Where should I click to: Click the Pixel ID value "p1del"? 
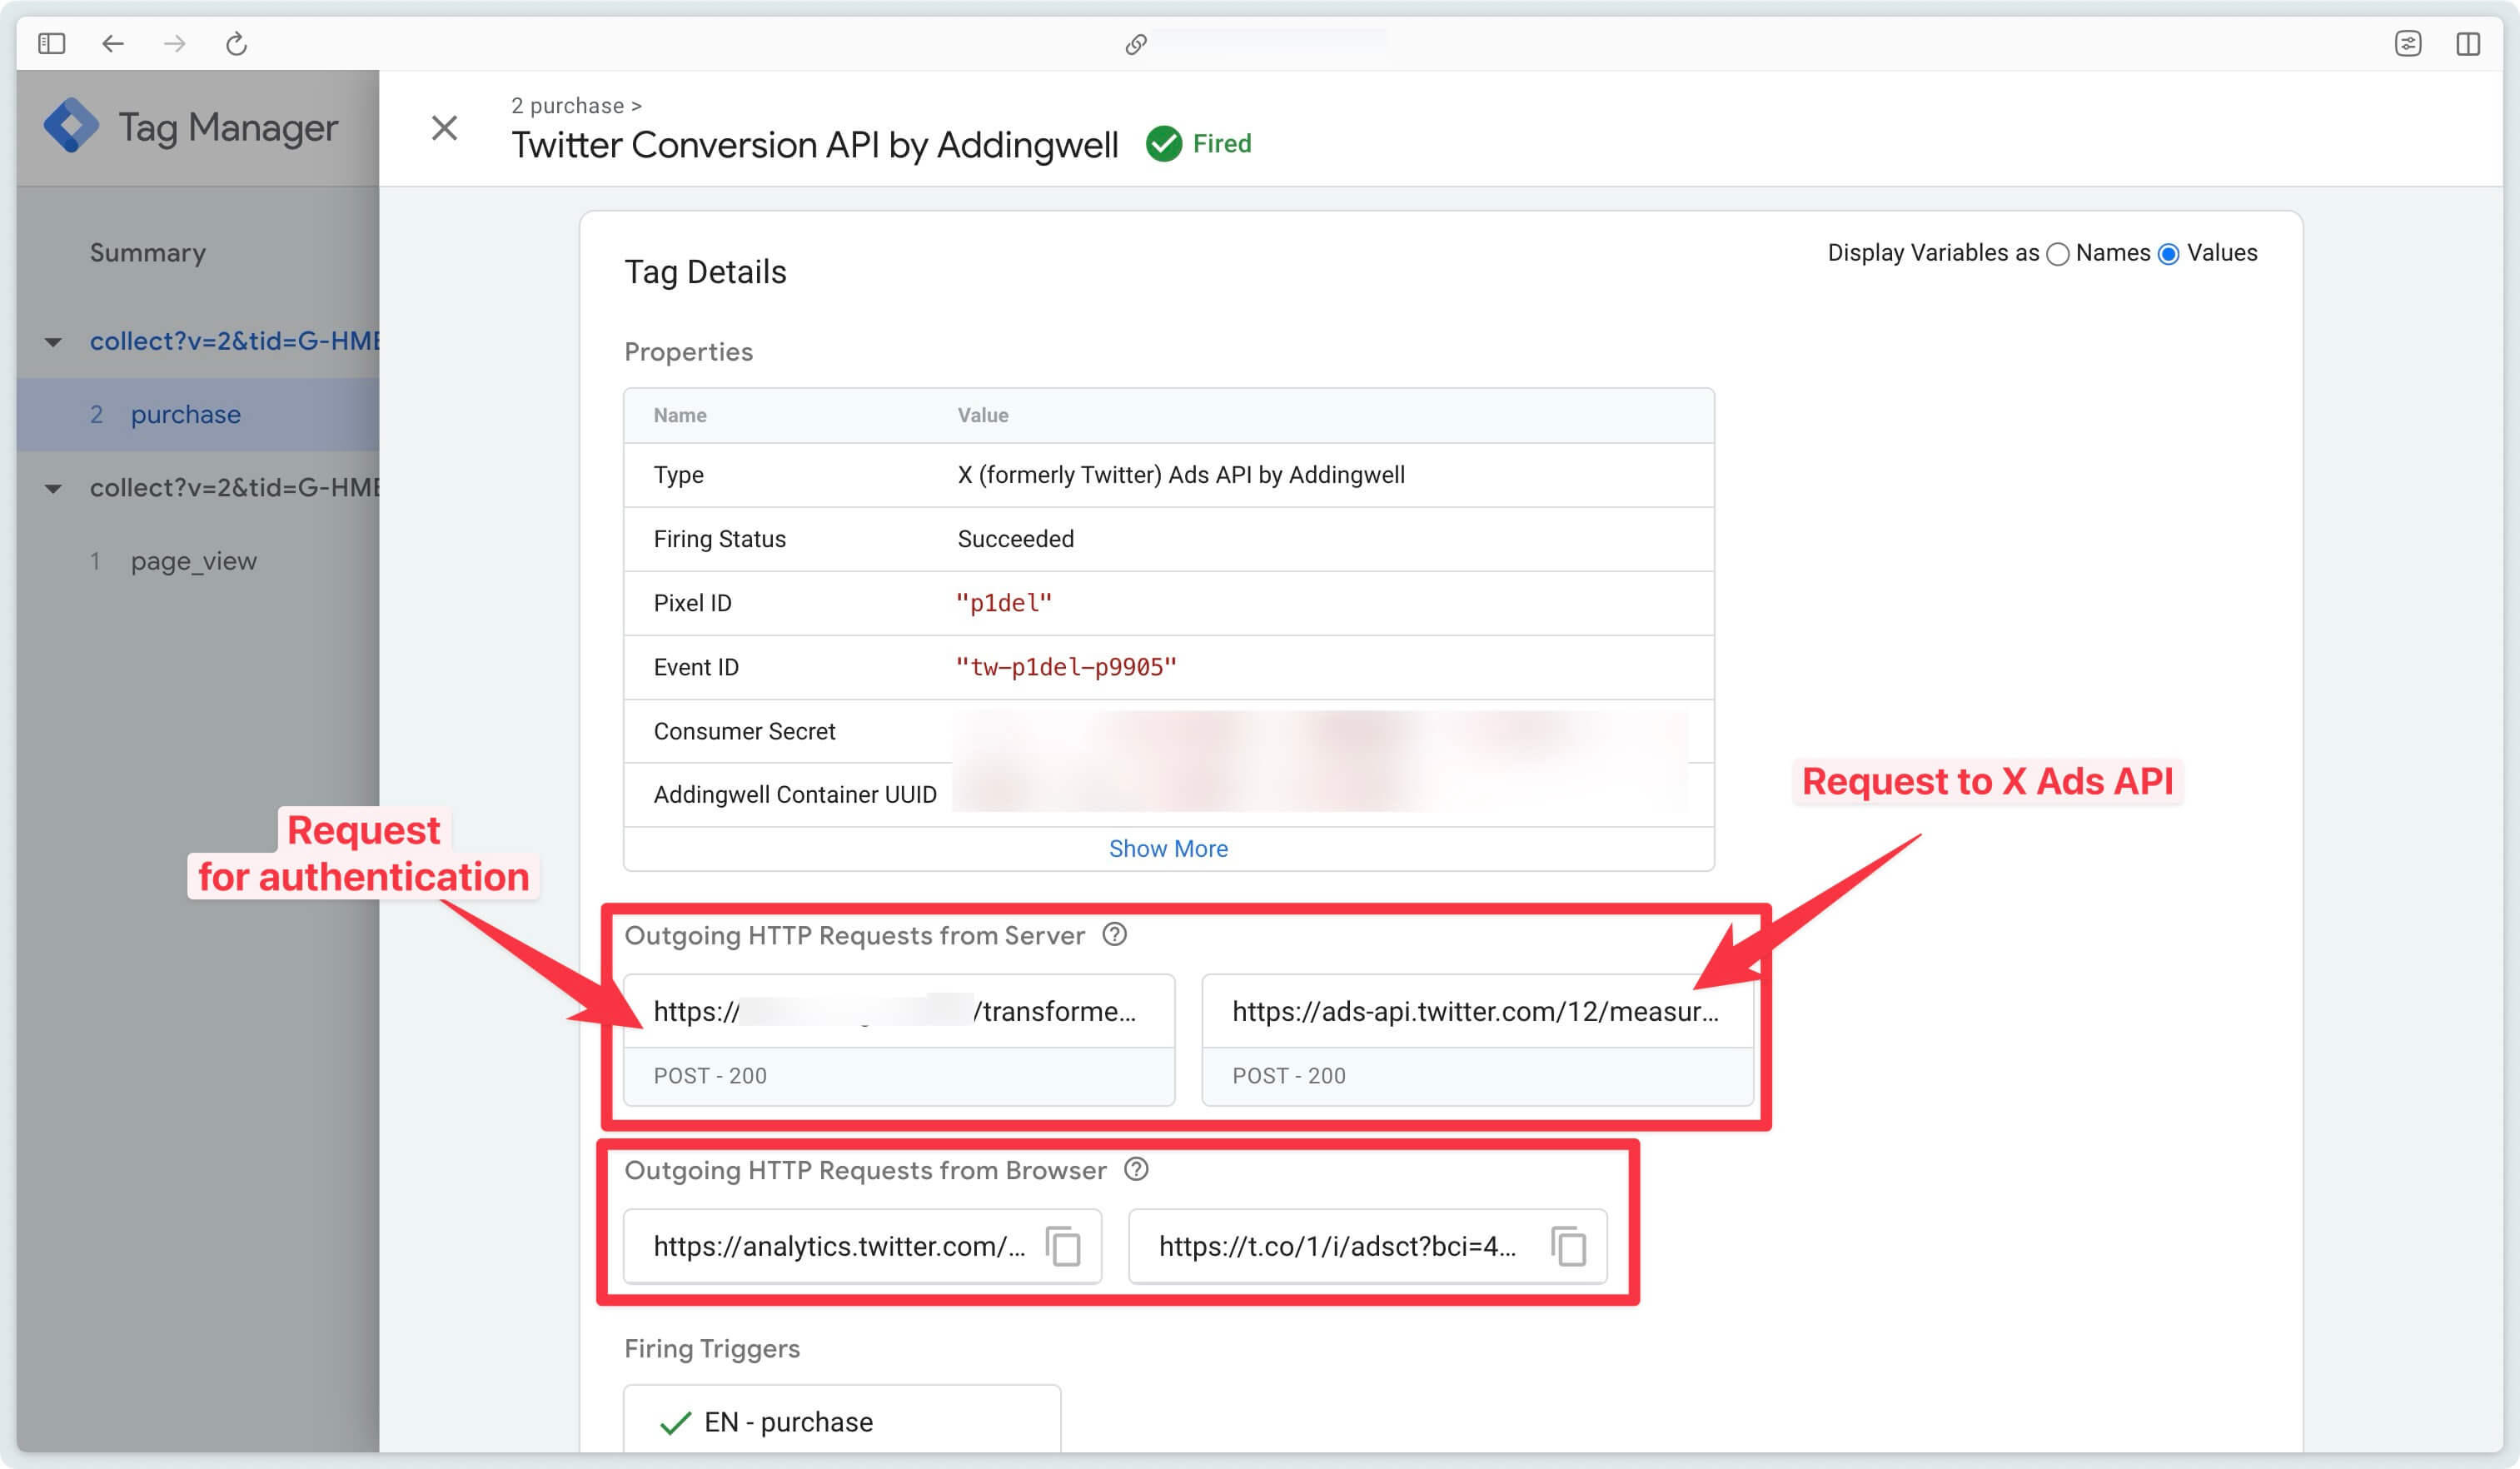point(1004,603)
